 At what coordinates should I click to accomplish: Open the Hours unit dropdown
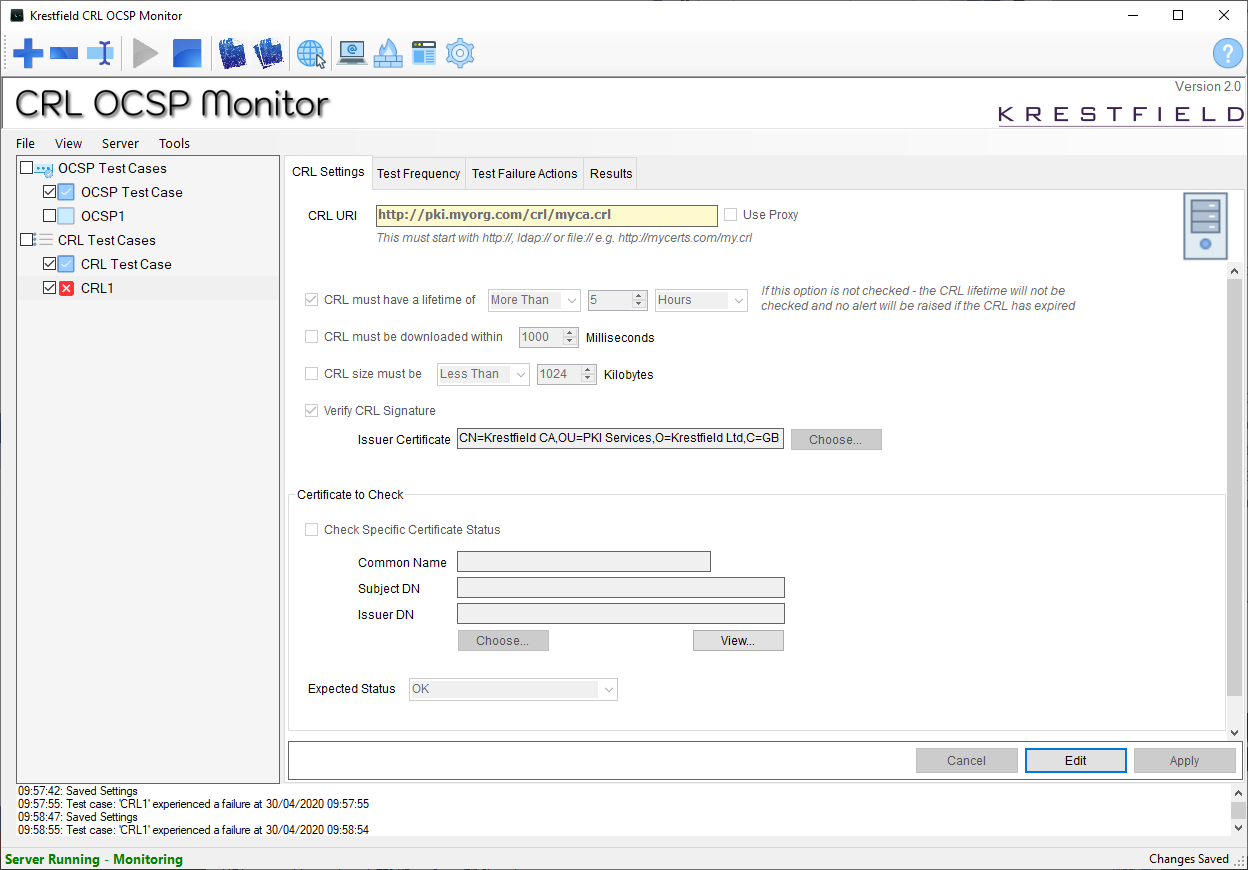[702, 300]
